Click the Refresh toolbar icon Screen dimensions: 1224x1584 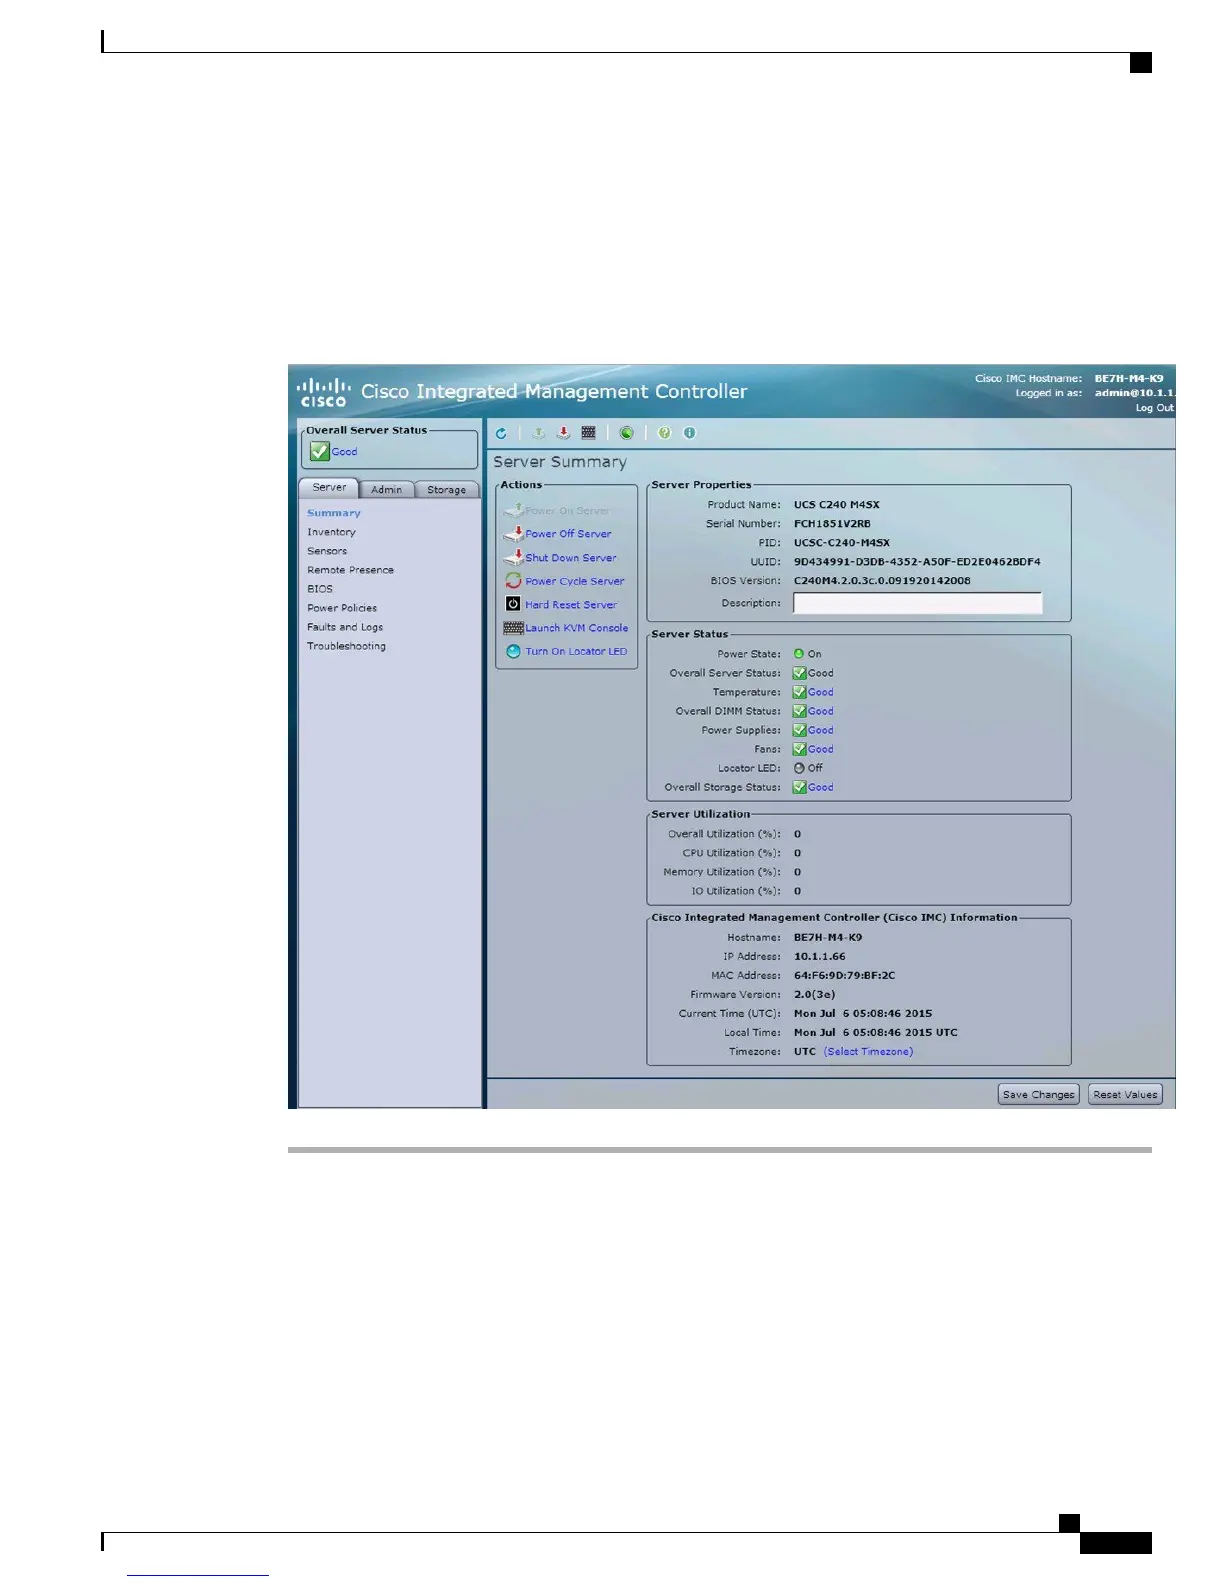point(501,433)
